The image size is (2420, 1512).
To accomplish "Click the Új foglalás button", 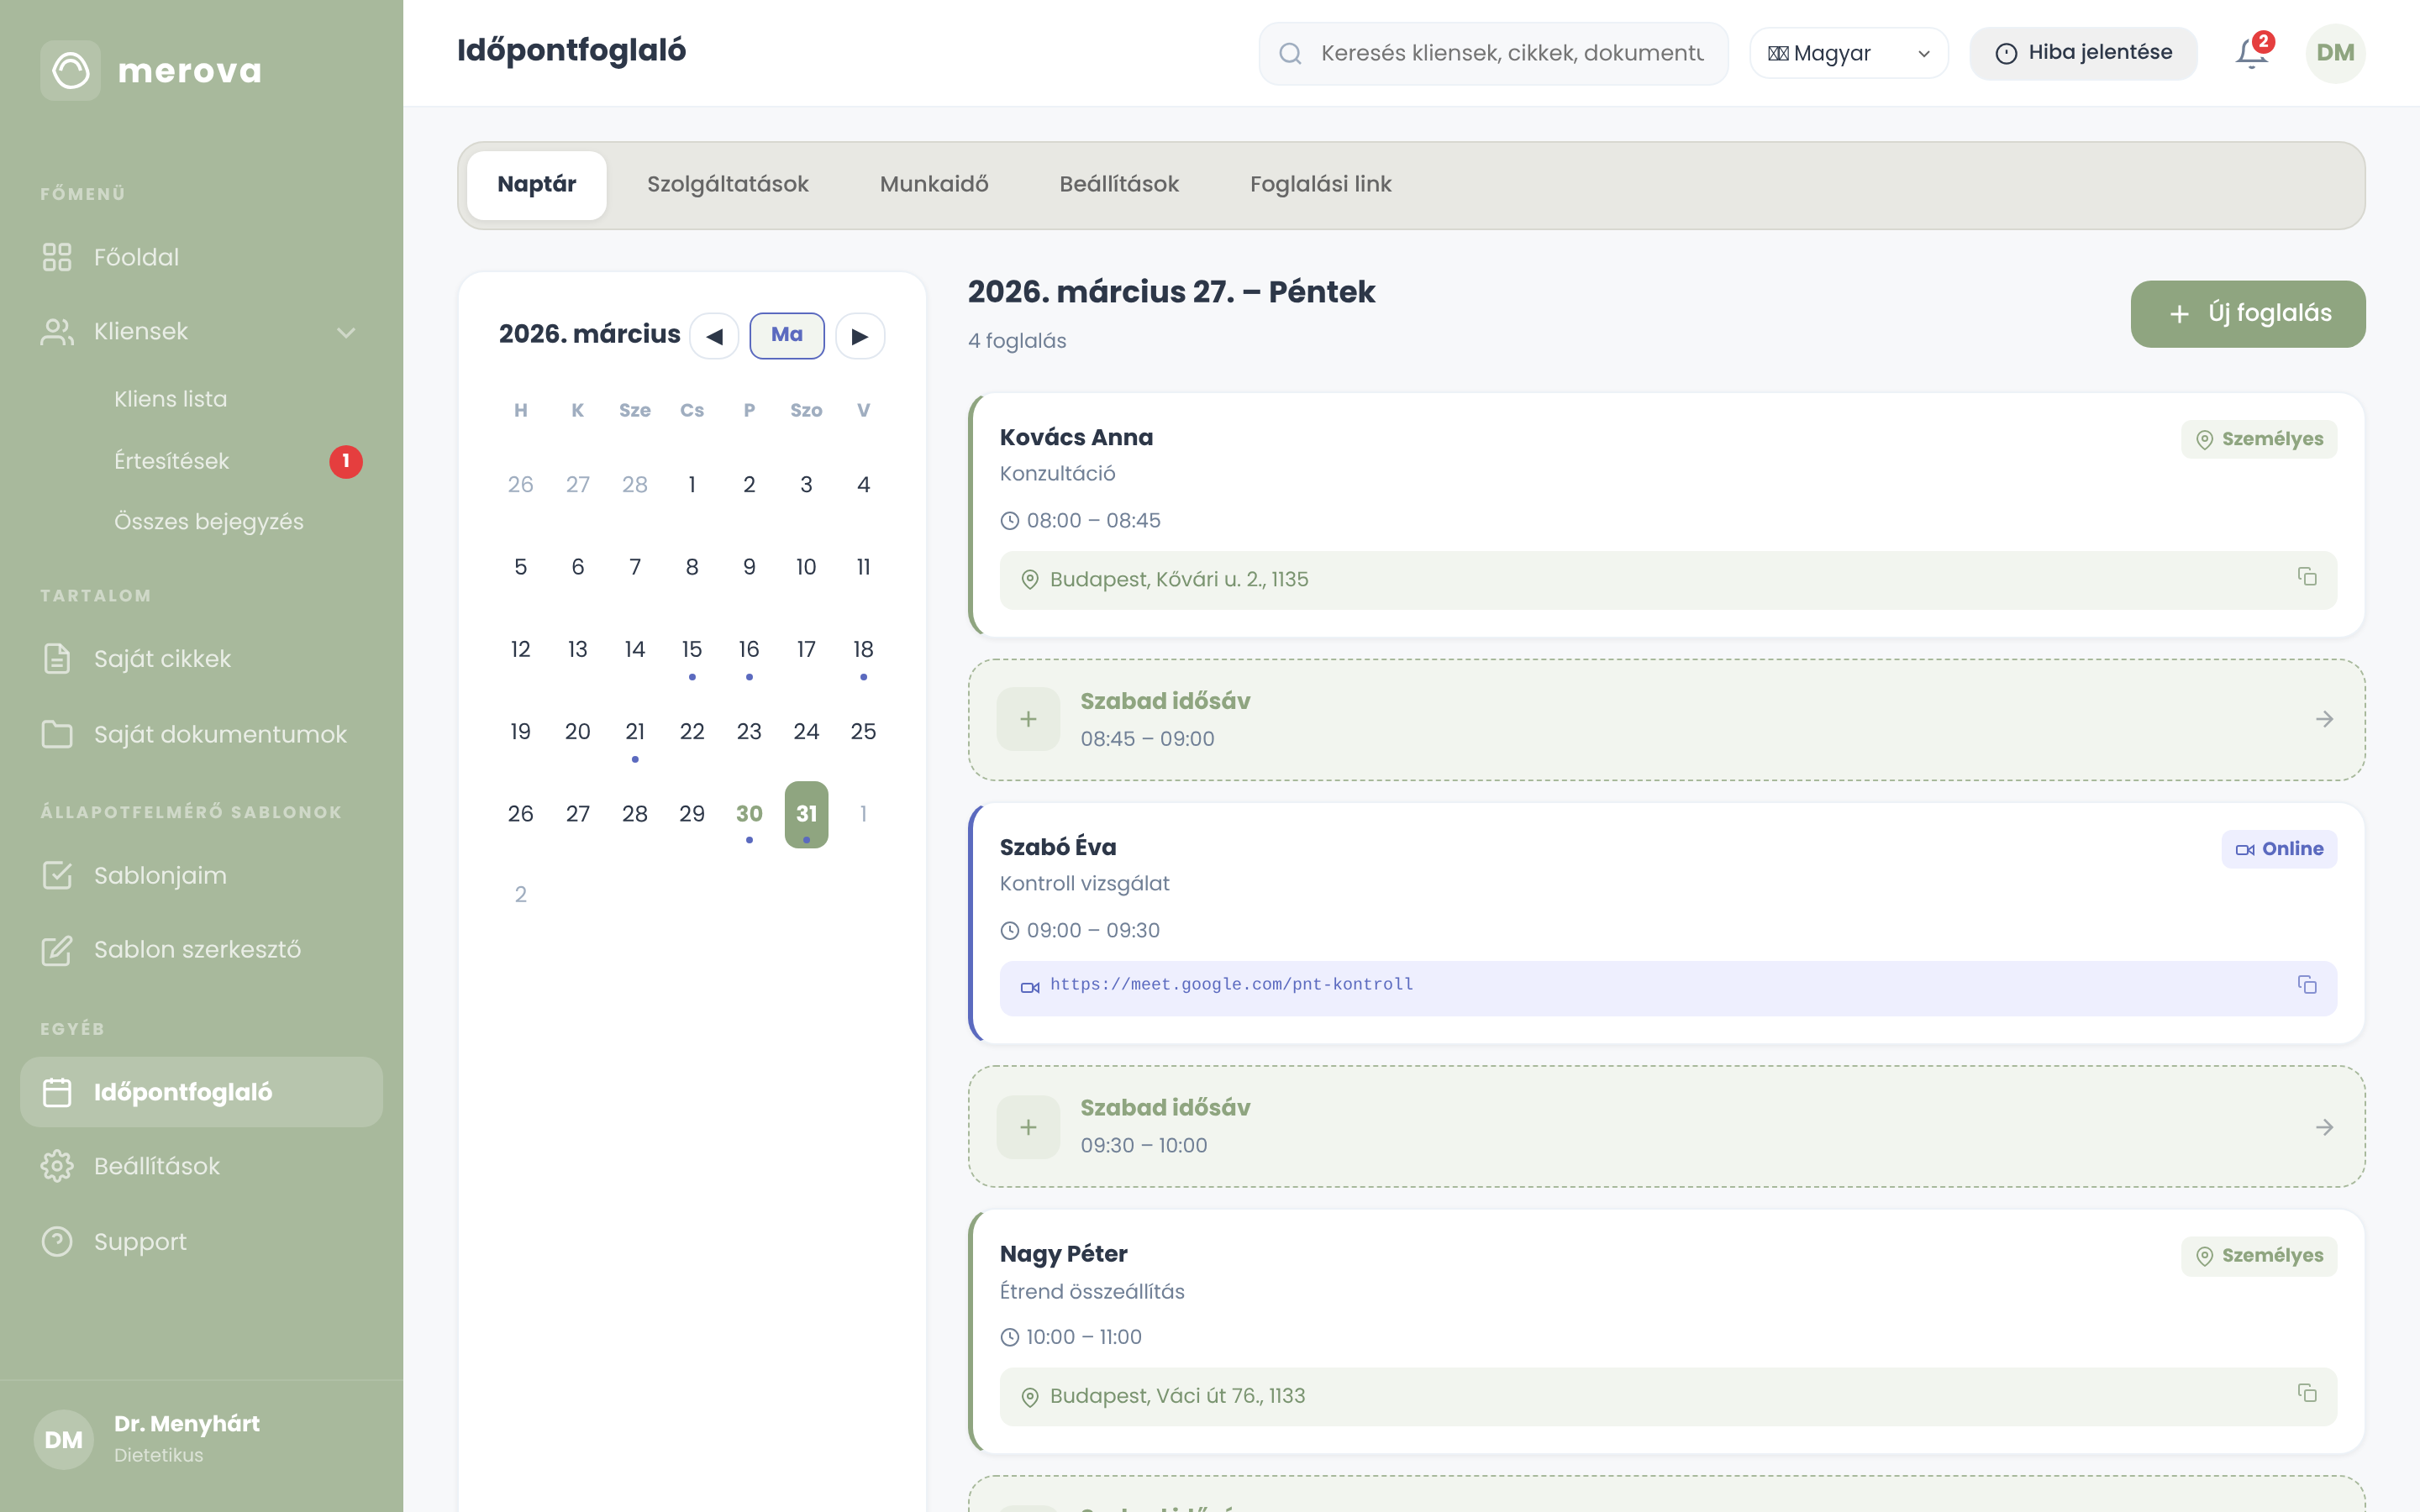I will pyautogui.click(x=2247, y=314).
